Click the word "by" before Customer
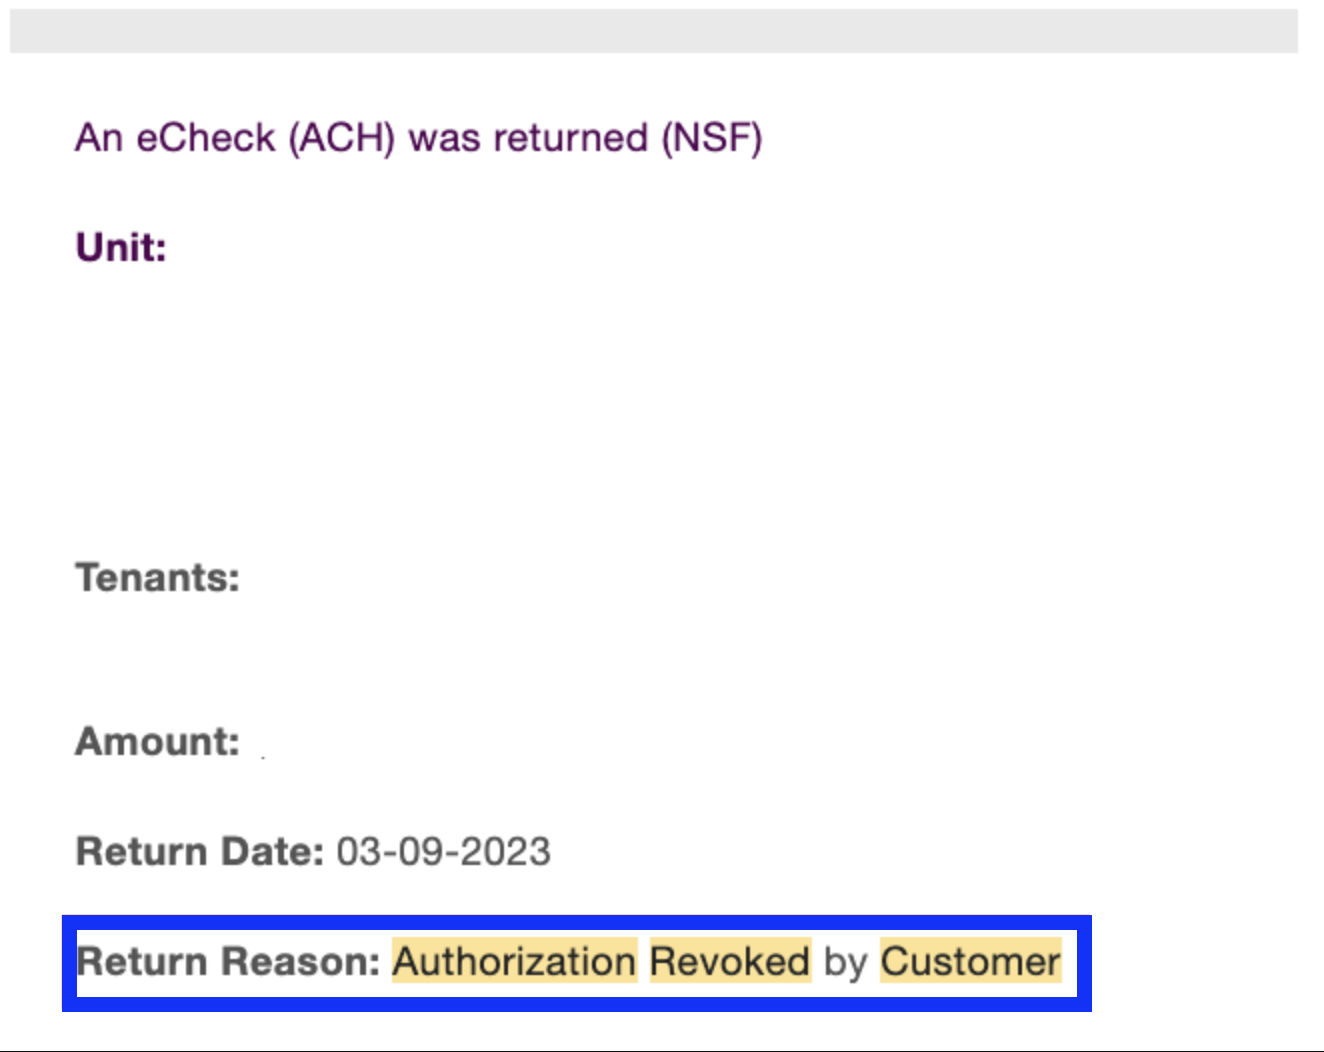 [x=845, y=962]
